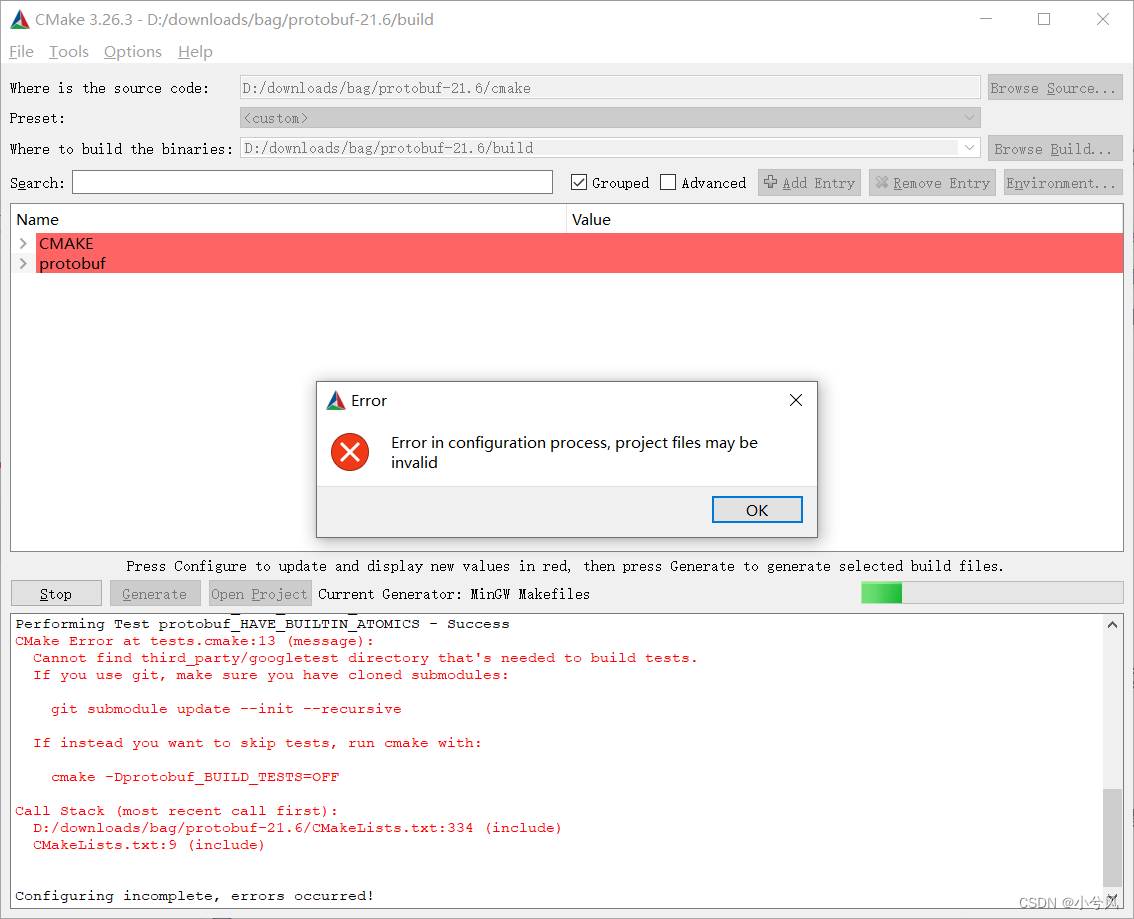Click the CMake logo in Error dialog title

[x=336, y=401]
